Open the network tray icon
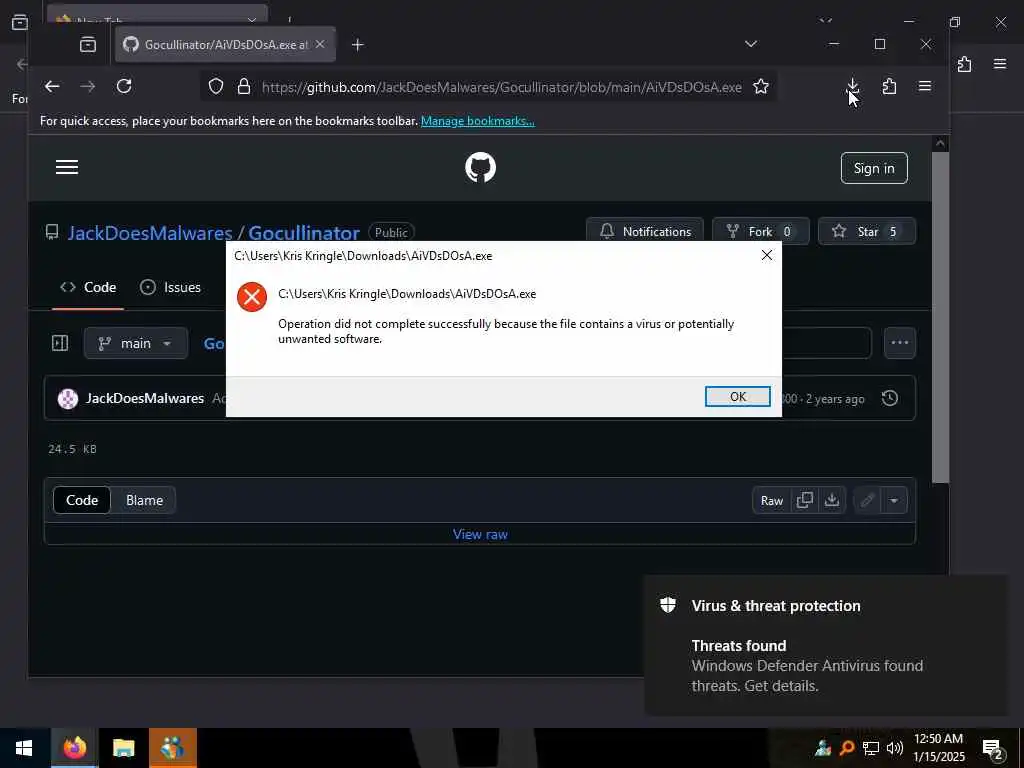 pyautogui.click(x=871, y=748)
